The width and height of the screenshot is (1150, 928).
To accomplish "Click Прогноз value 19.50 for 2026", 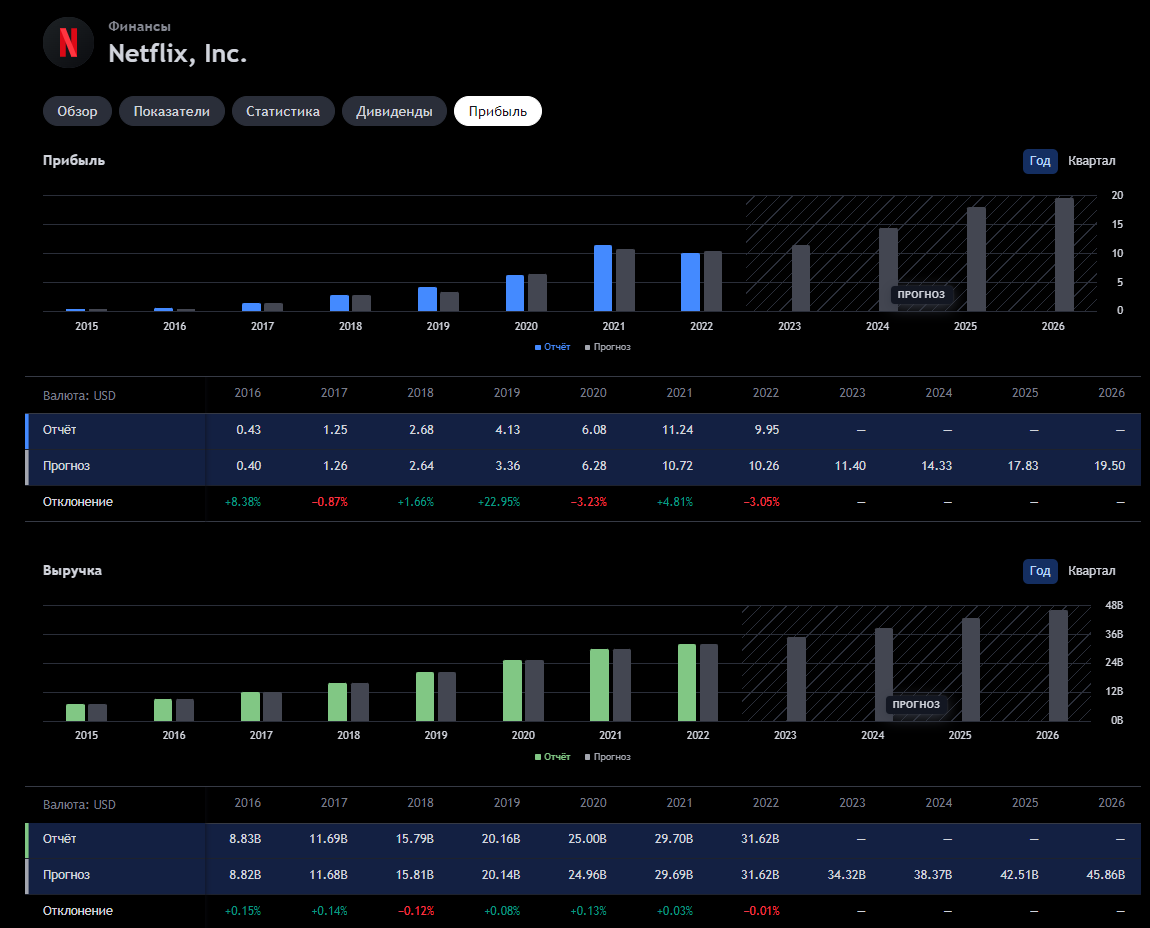I will tap(1110, 466).
